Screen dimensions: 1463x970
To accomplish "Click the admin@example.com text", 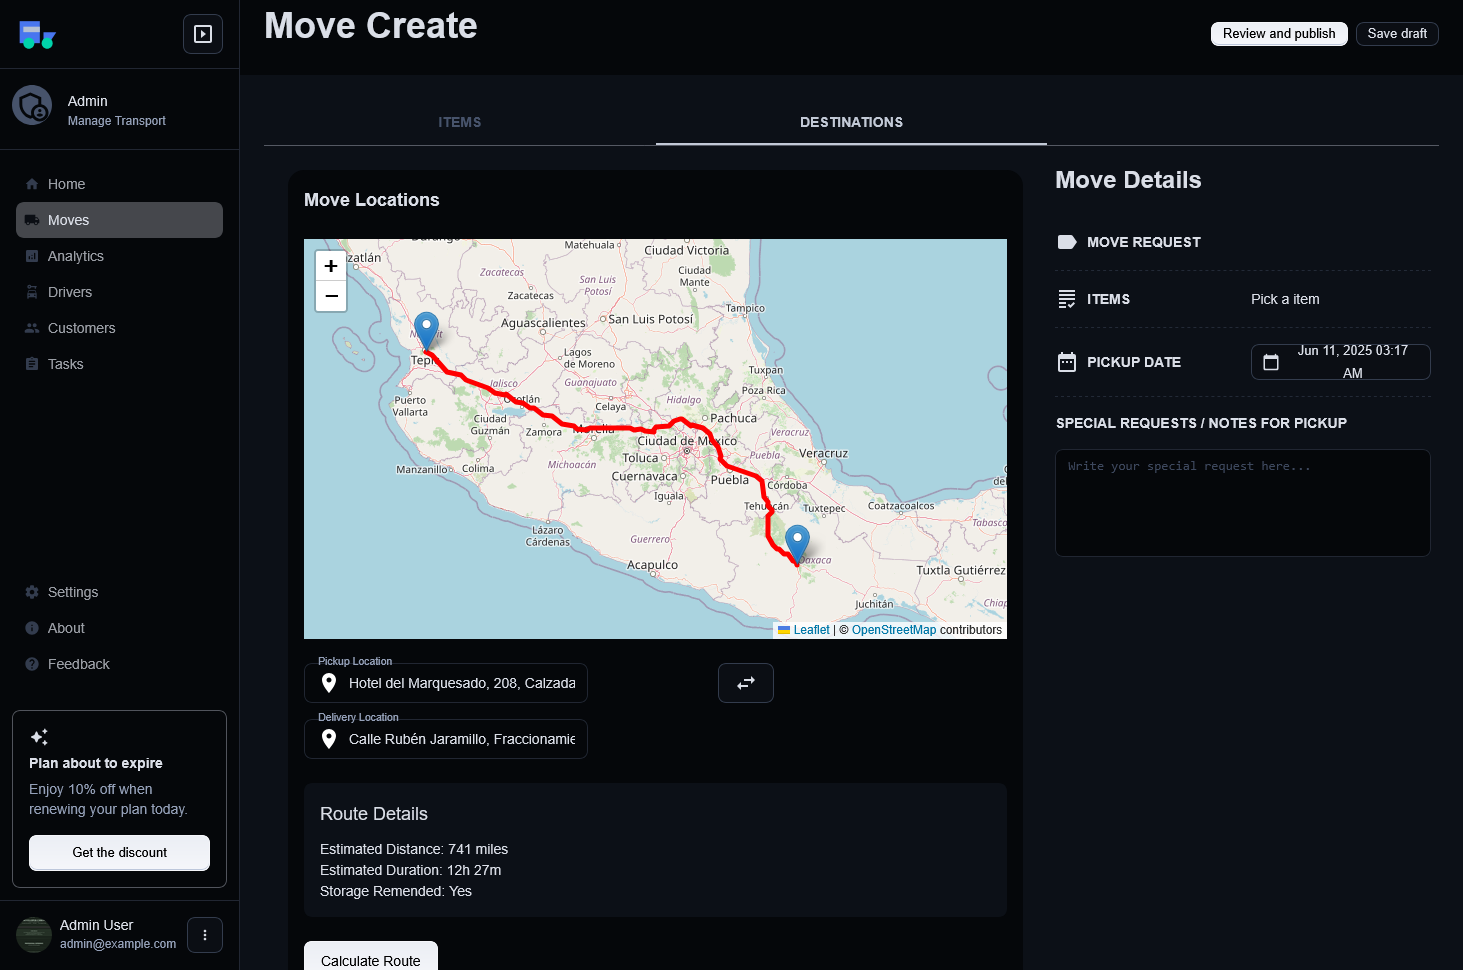I will (x=118, y=944).
